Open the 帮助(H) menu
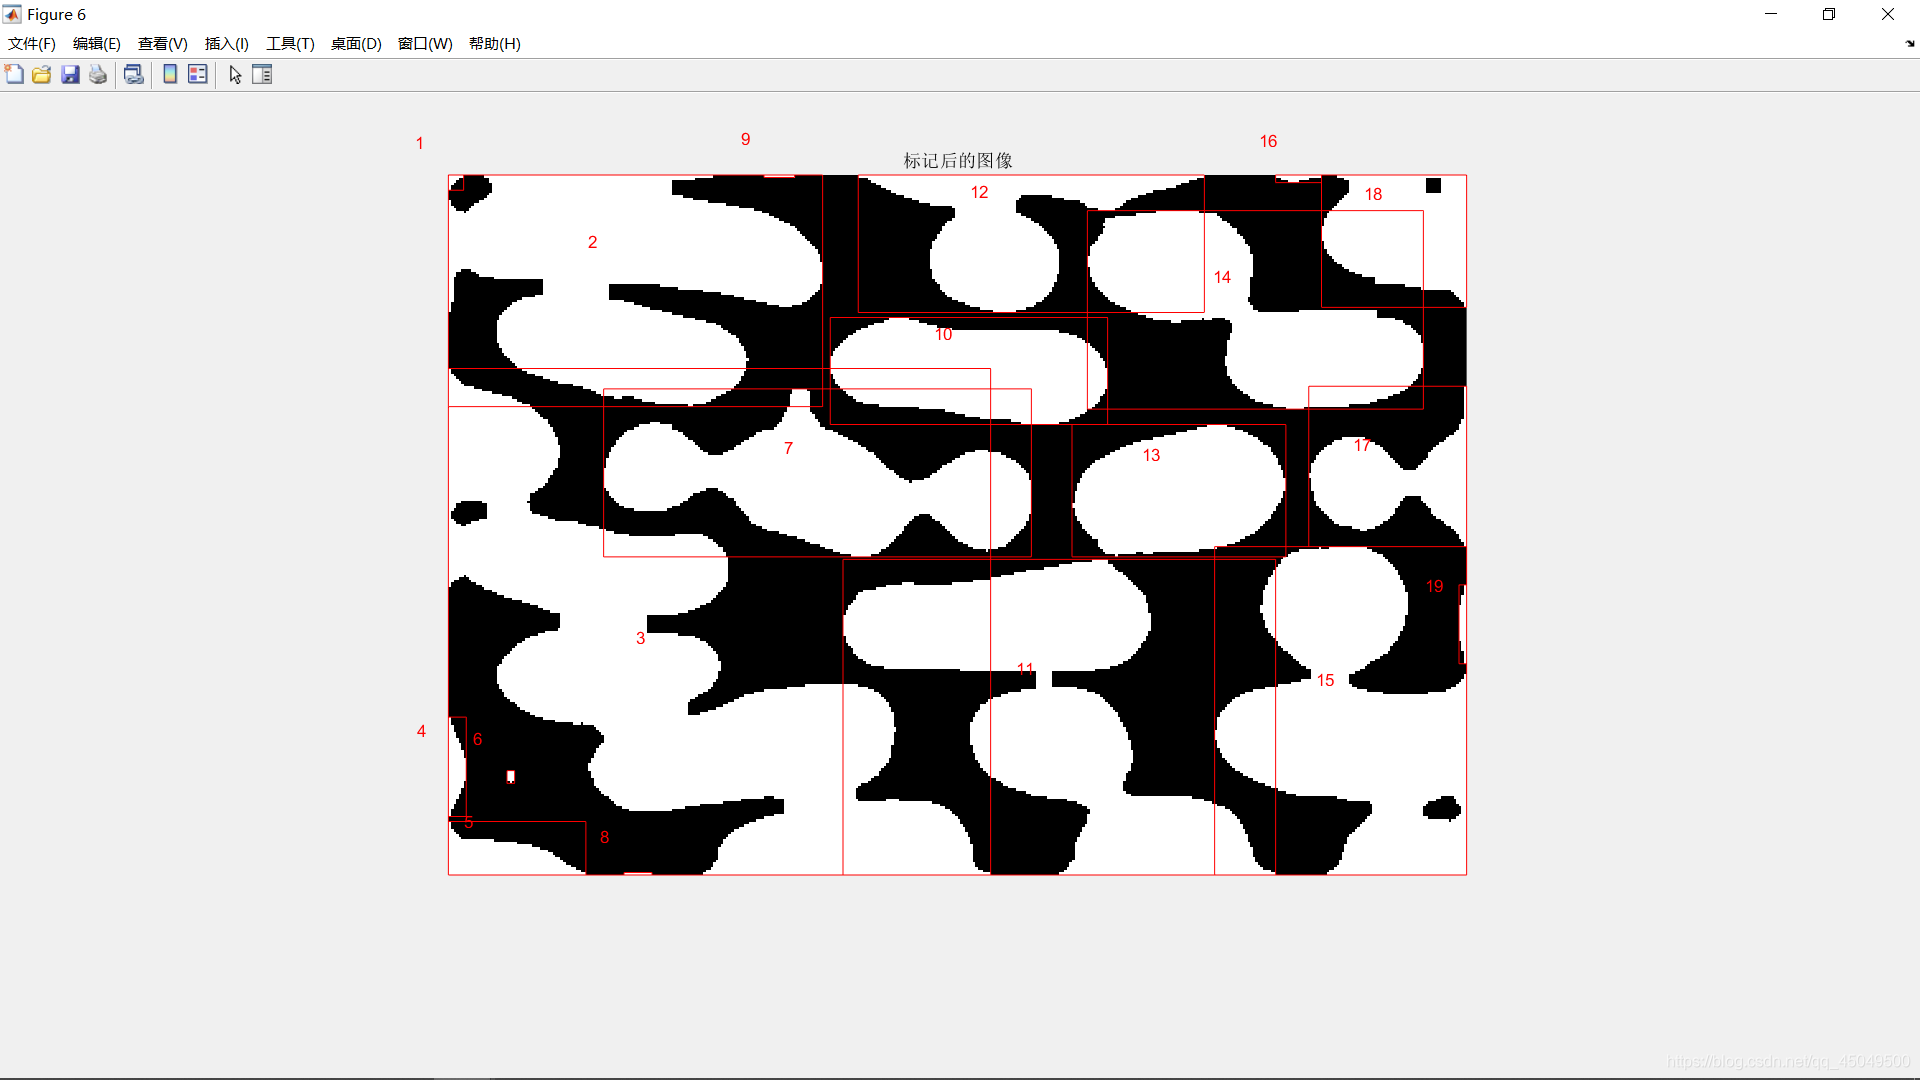Viewport: 1920px width, 1080px height. tap(494, 44)
